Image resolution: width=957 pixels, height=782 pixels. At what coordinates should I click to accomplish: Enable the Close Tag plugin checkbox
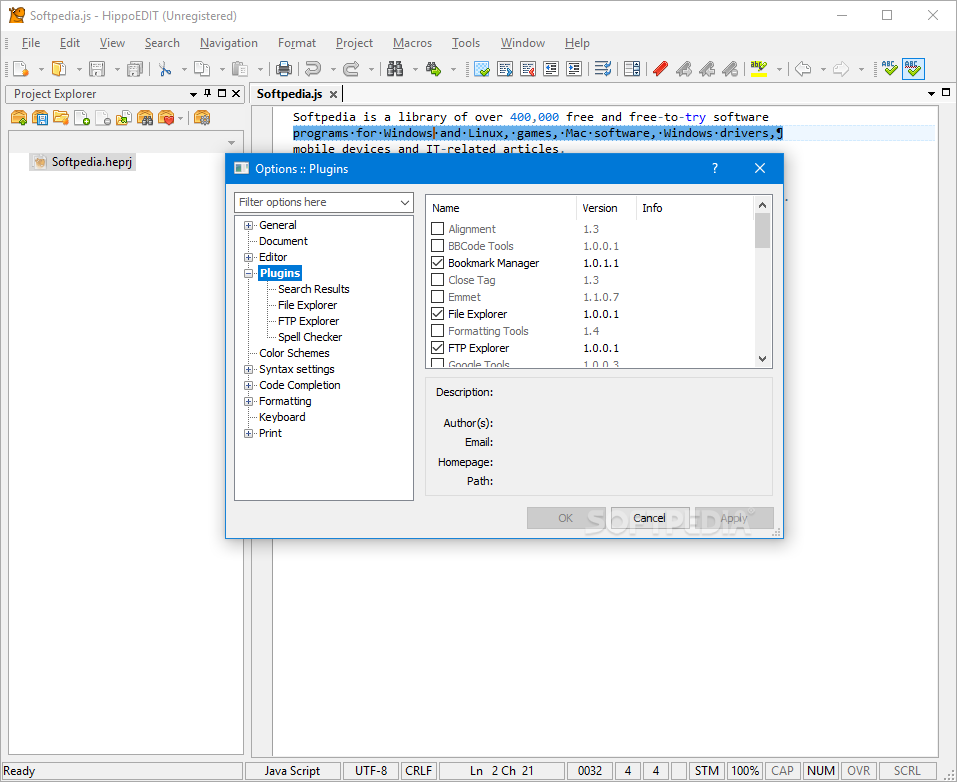point(437,280)
